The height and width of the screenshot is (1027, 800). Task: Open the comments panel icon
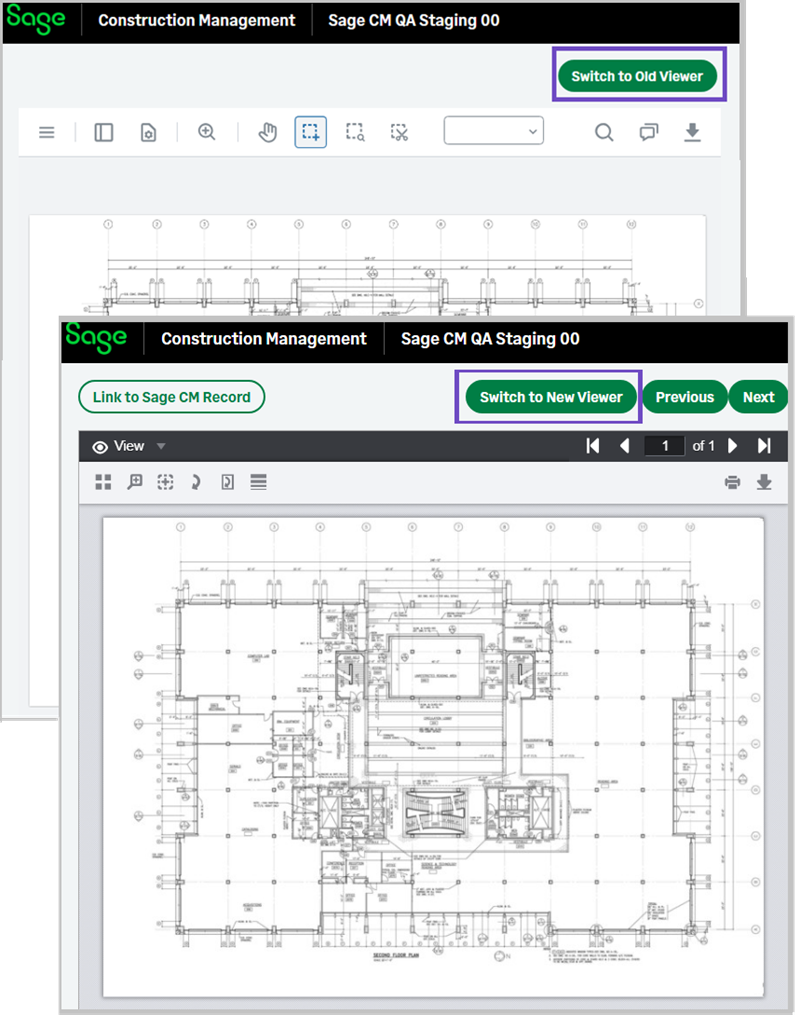(649, 133)
